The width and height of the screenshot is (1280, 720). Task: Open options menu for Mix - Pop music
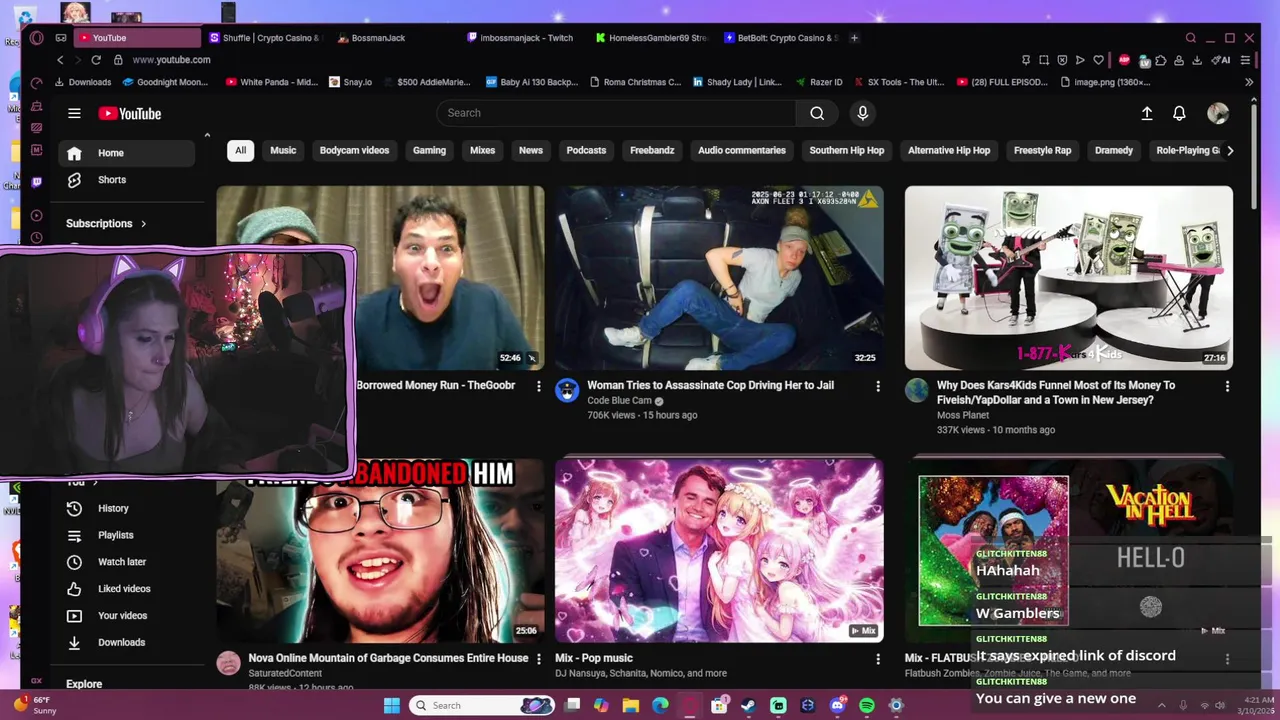(878, 659)
